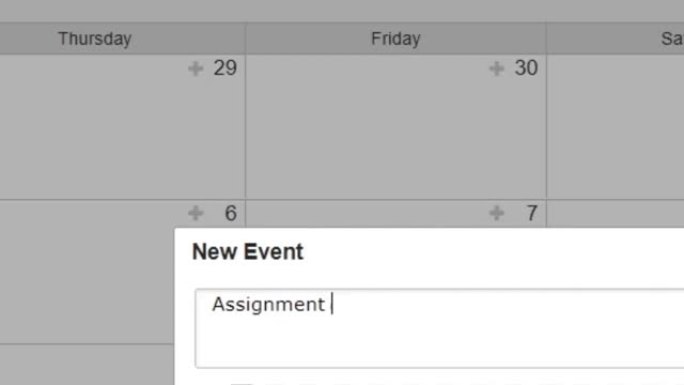Click the empty strip of Friday 7's cell

coord(366,214)
